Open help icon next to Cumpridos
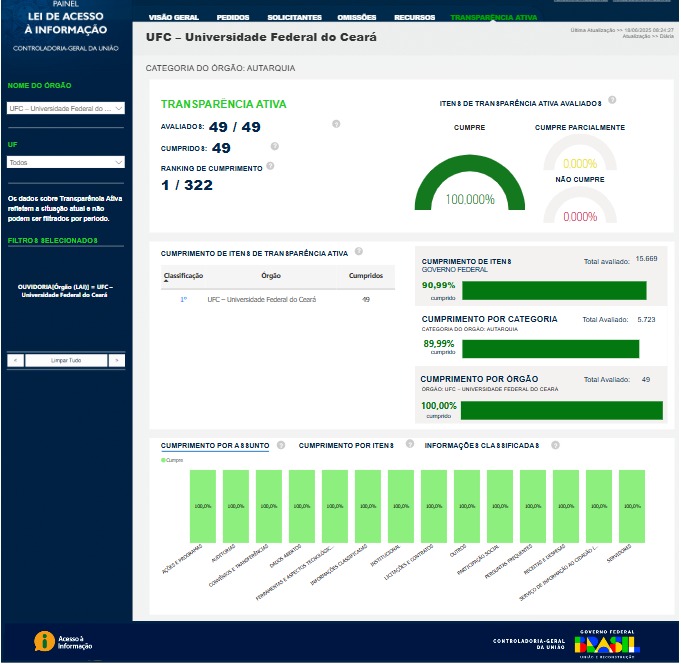 click(x=274, y=146)
